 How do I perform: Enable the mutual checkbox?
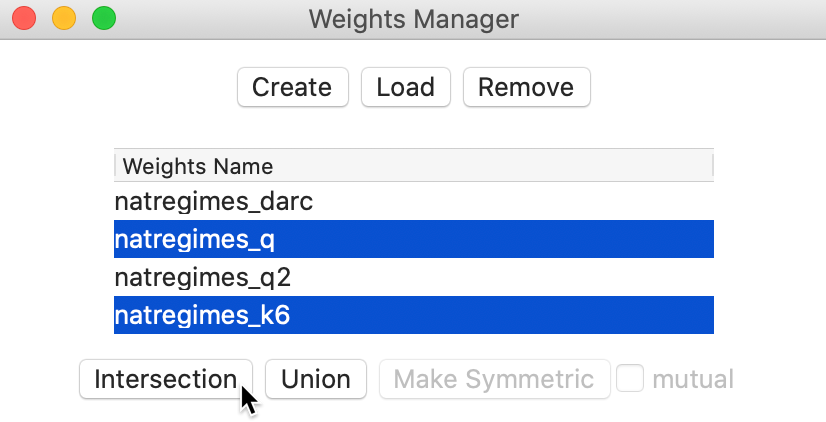pyautogui.click(x=630, y=378)
